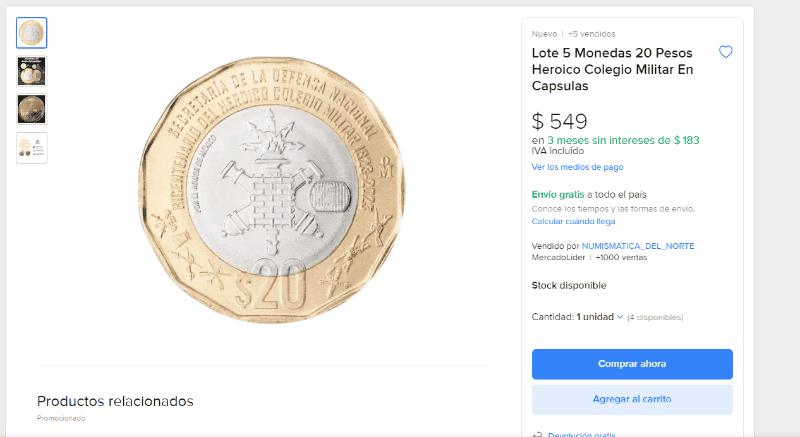Click the Productos relacionados heading
This screenshot has height=437, width=800.
click(x=115, y=401)
